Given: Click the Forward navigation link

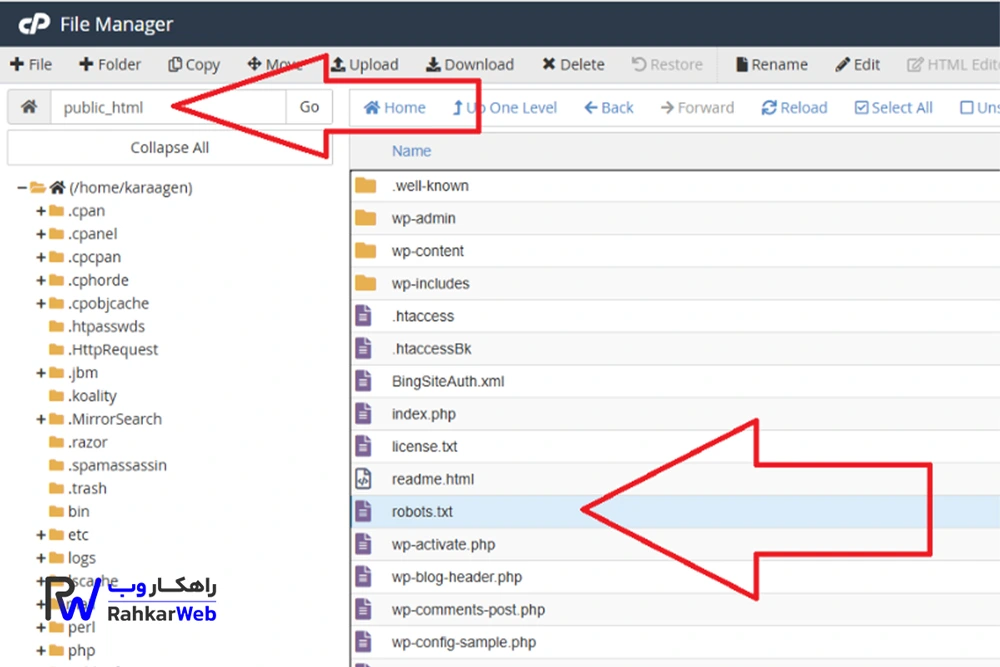Looking at the screenshot, I should coord(698,108).
